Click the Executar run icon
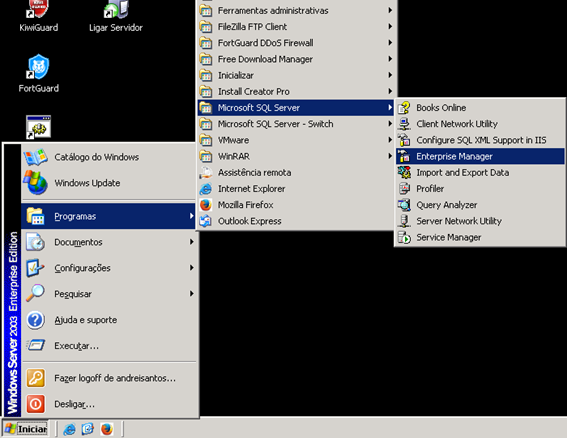The width and height of the screenshot is (567, 438). pyautogui.click(x=35, y=345)
